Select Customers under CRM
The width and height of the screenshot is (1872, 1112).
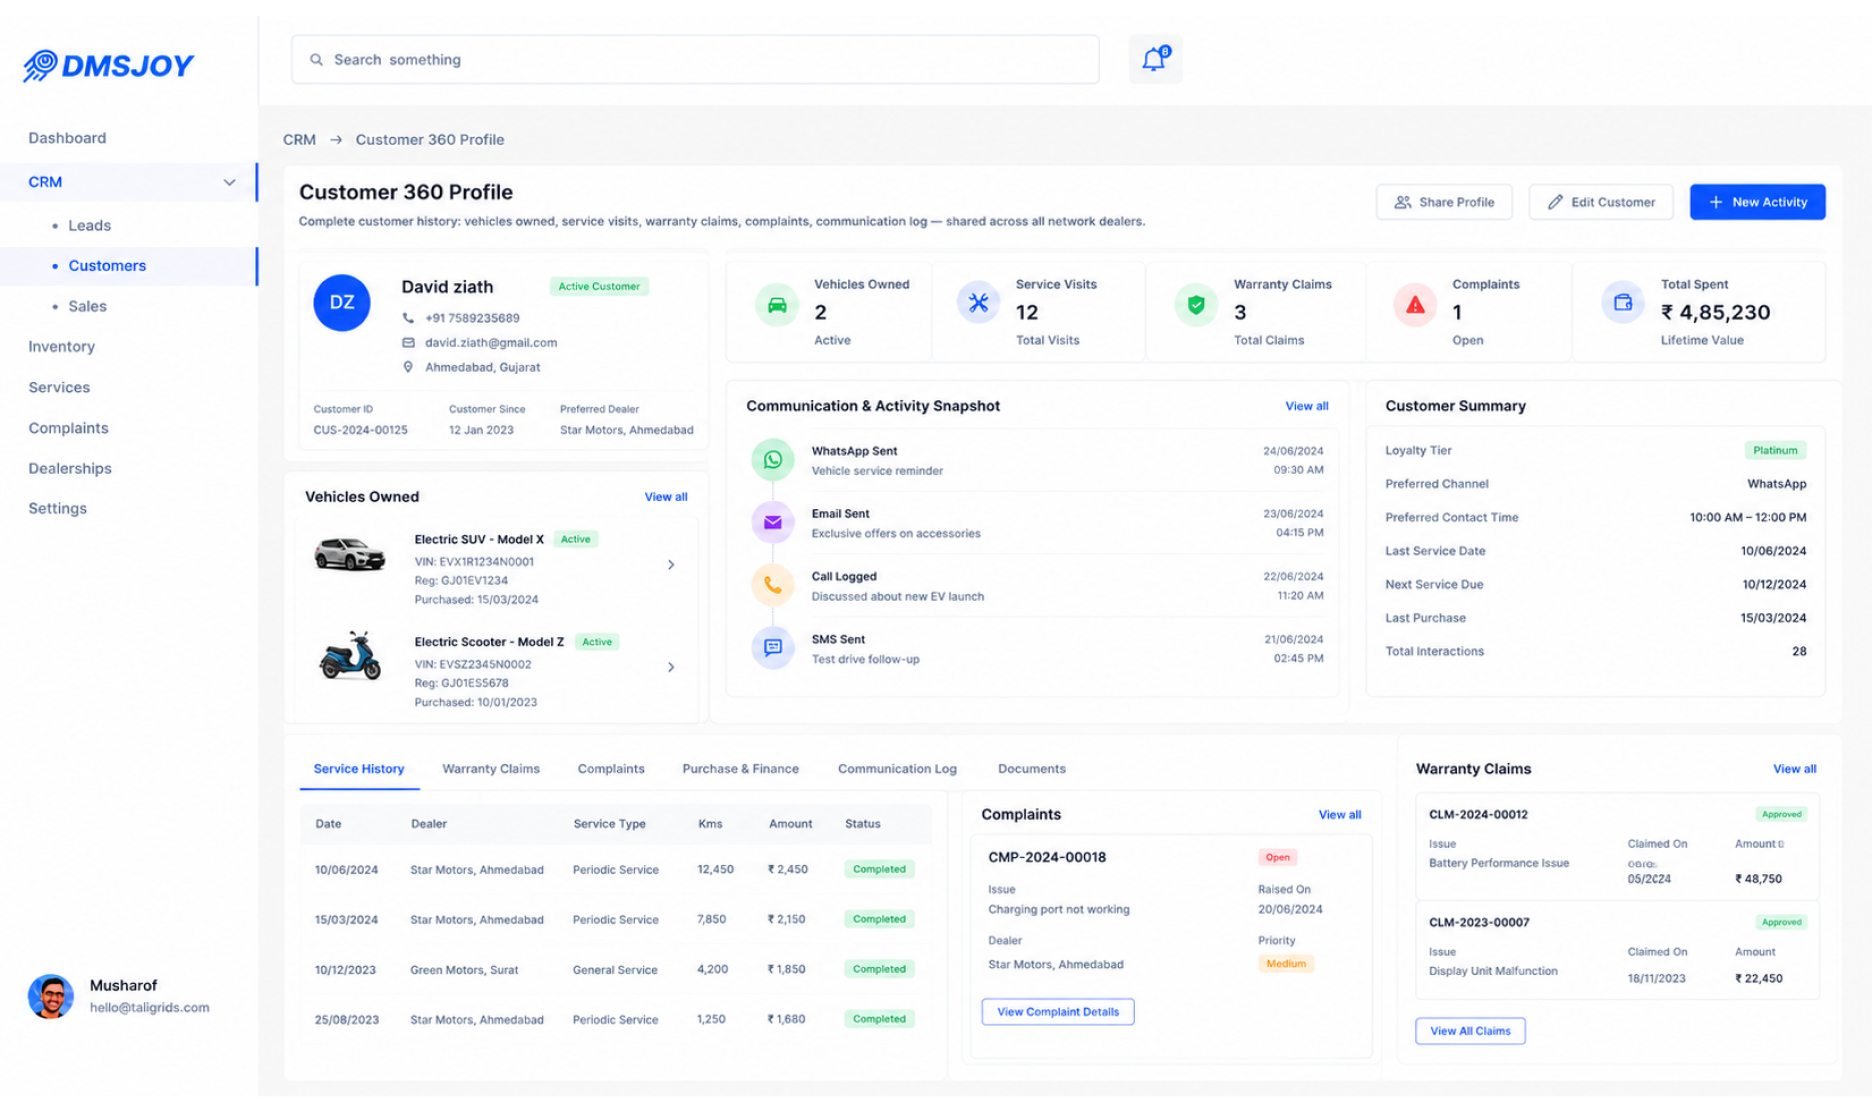coord(107,266)
